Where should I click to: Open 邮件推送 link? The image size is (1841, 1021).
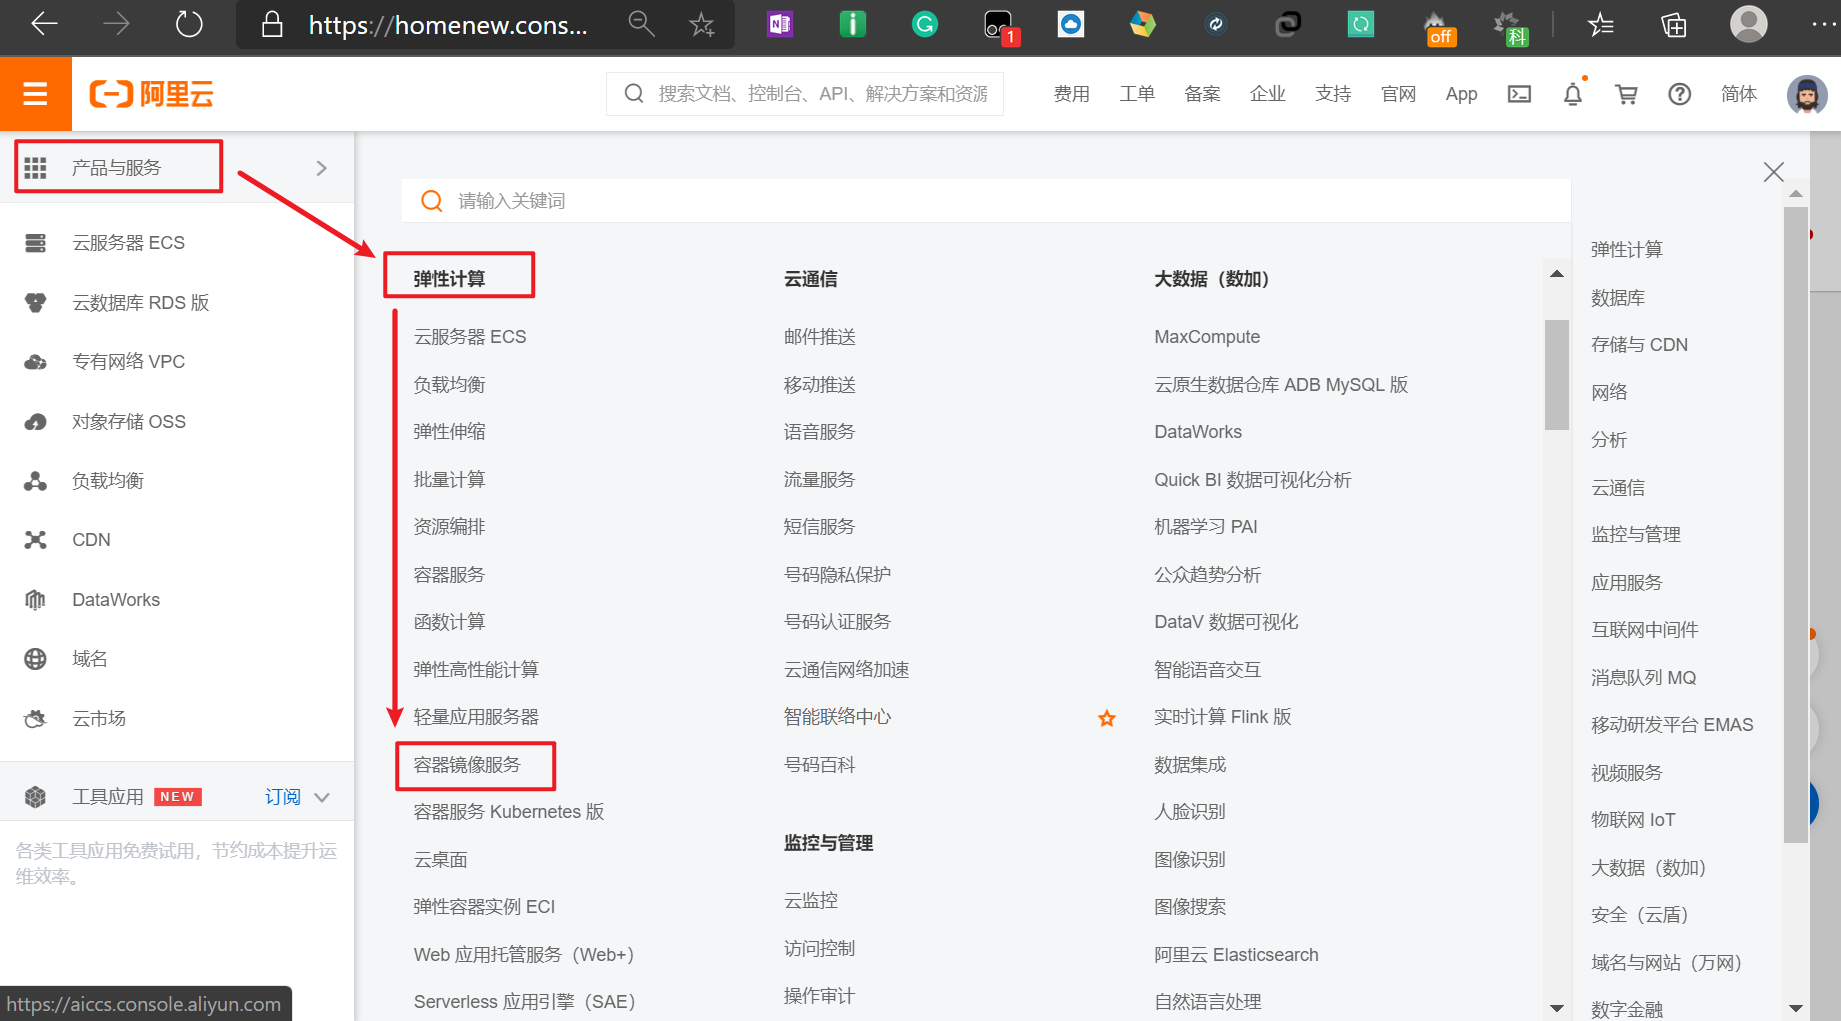pos(820,337)
